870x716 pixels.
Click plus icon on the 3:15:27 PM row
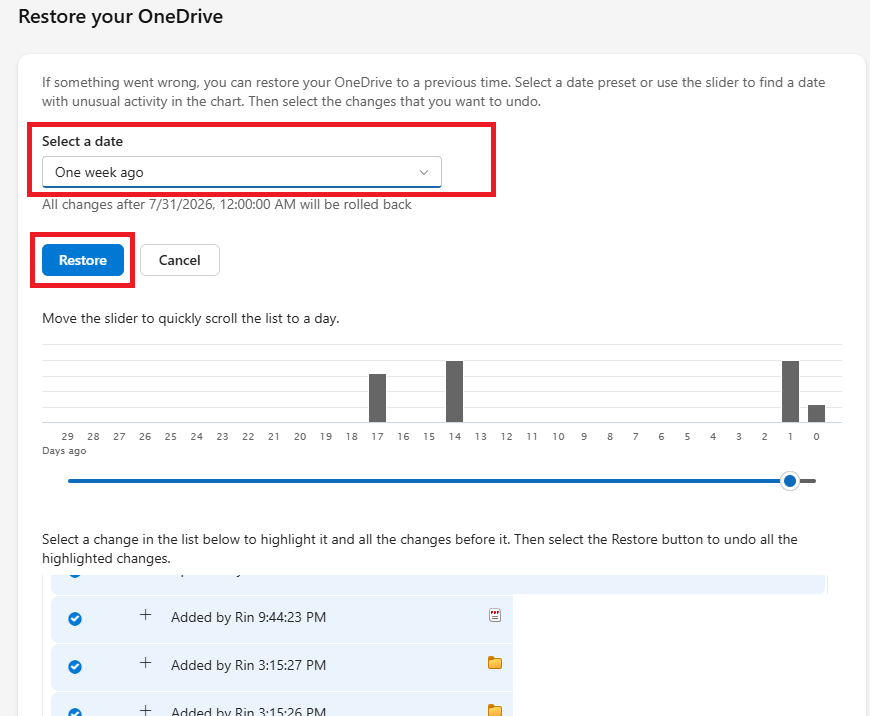click(x=145, y=663)
